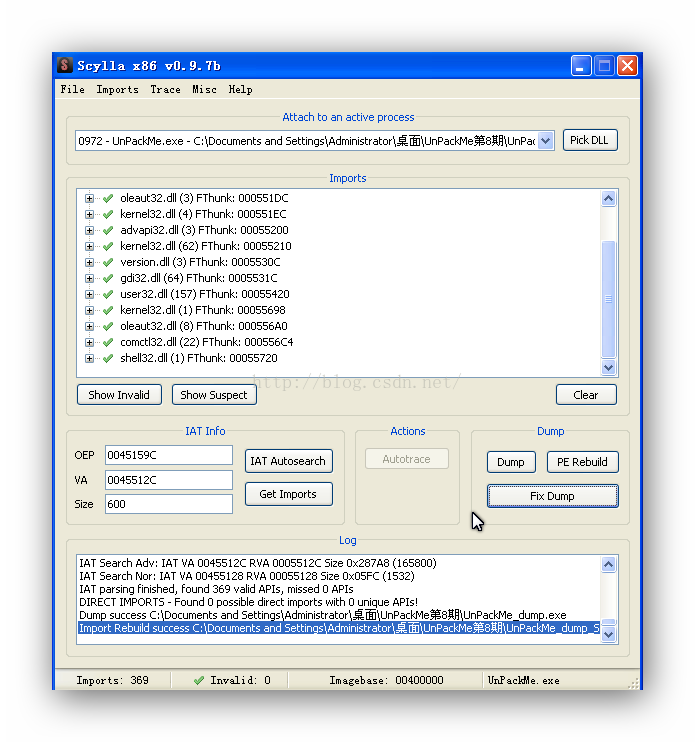Viewport: 695px width, 742px height.
Task: Expand kernel32.dll (4) tree node
Action: point(89,214)
